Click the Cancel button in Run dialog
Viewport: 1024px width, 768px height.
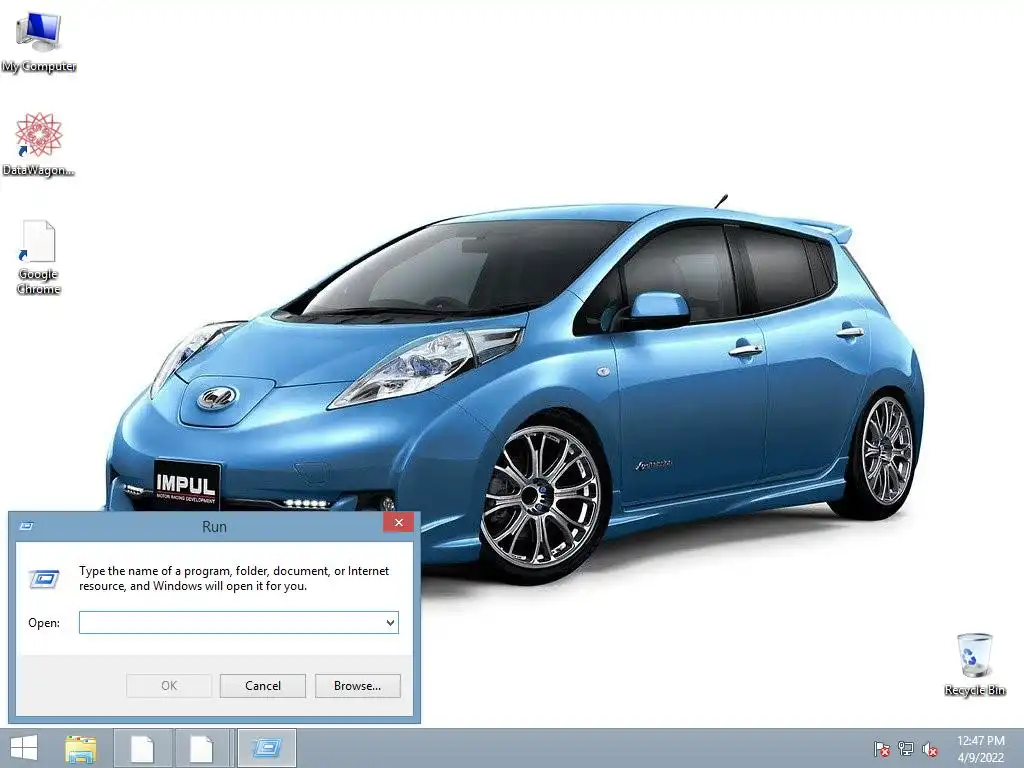coord(263,686)
